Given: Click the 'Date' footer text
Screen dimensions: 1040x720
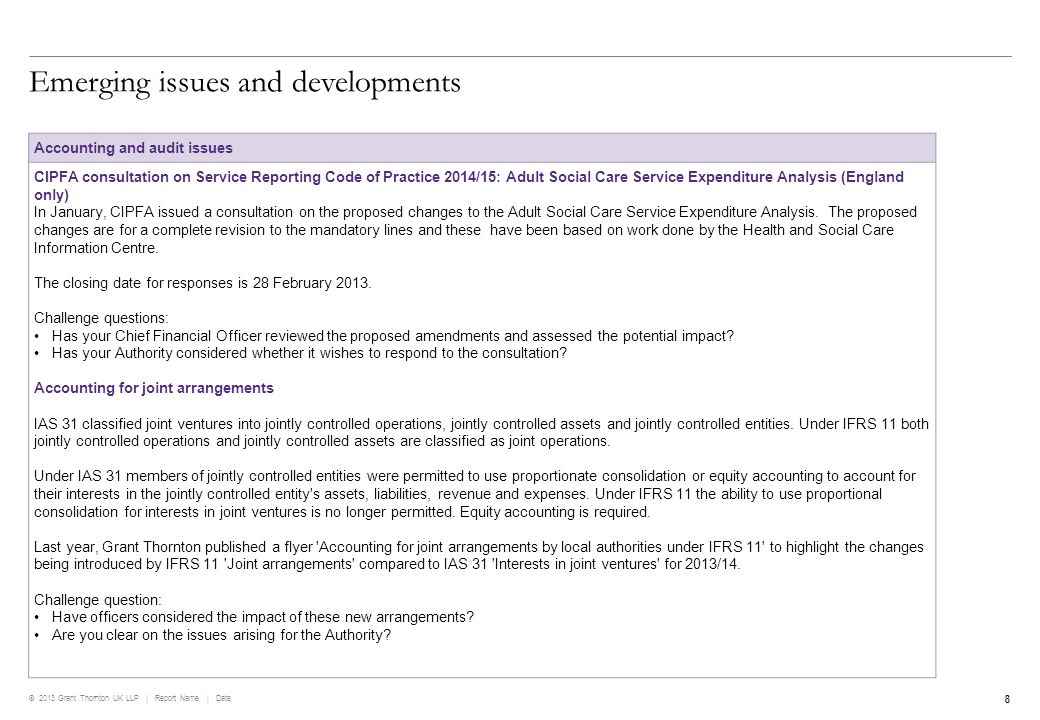Looking at the screenshot, I should pos(223,698).
